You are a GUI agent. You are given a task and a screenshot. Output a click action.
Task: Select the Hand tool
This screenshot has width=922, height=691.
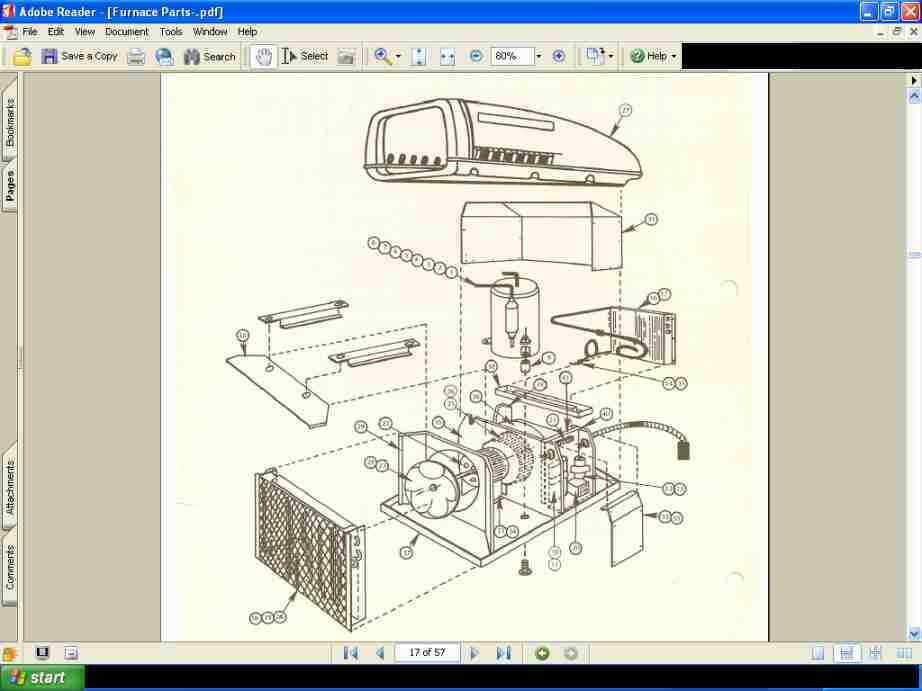pos(264,57)
